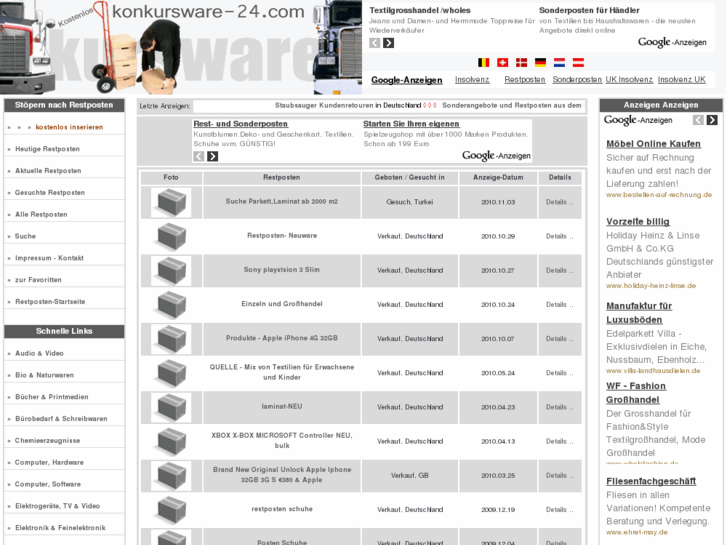Open box photo for QUELLE Textilien listing
The height and width of the screenshot is (545, 727).
tap(171, 373)
